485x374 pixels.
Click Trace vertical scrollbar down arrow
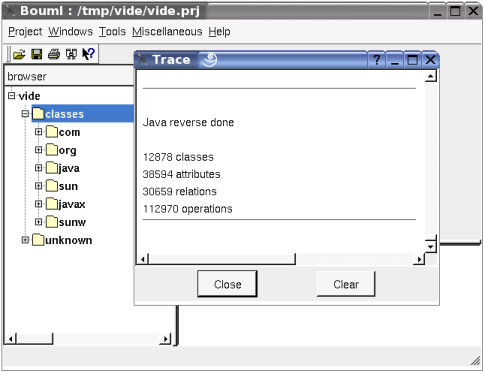tap(431, 247)
